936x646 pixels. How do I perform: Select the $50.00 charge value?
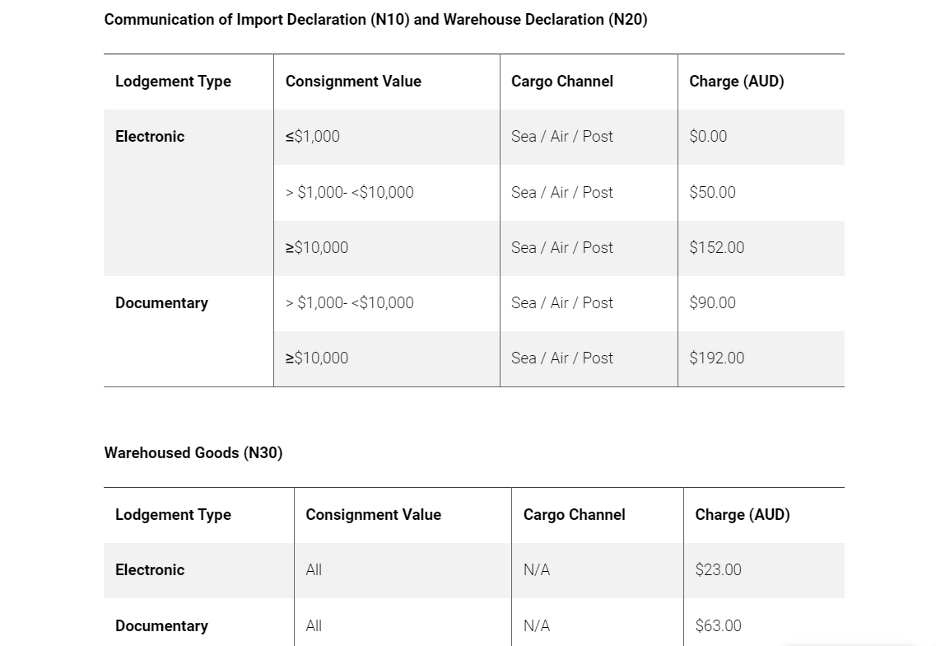click(712, 193)
